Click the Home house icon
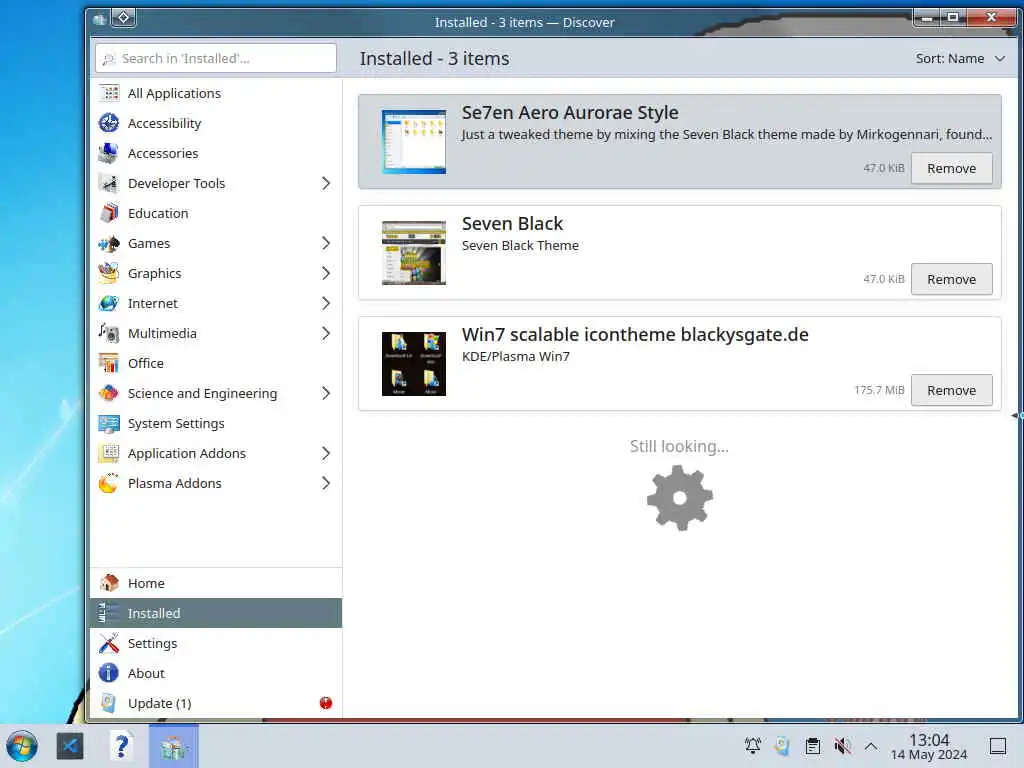The width and height of the screenshot is (1024, 768). 109,583
